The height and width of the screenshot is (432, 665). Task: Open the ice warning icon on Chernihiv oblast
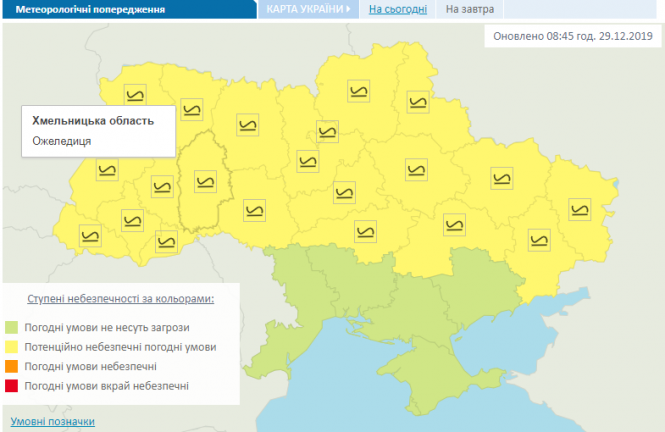pos(358,91)
